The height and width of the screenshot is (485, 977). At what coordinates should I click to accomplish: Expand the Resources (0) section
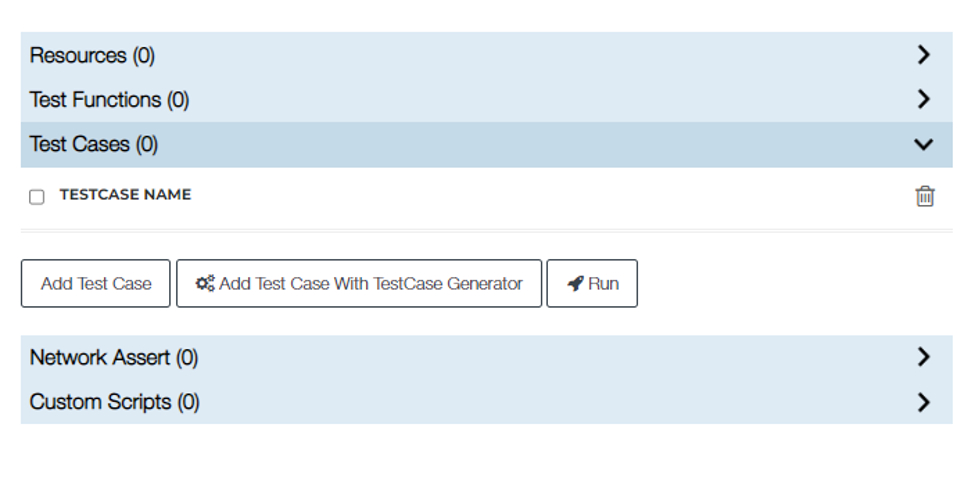coord(487,55)
